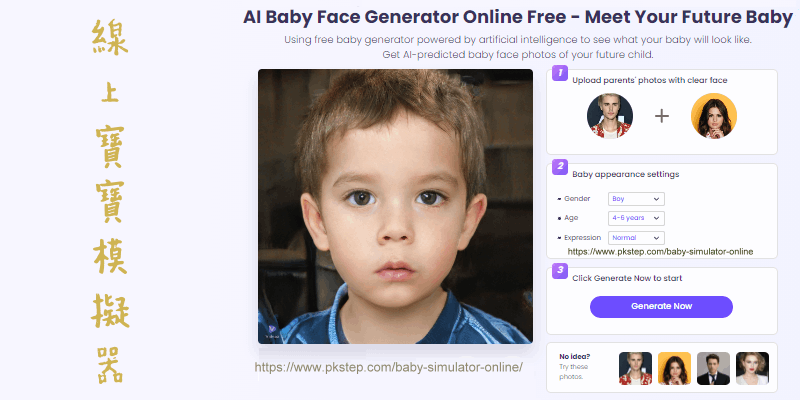Click the Generate Now button
The image size is (800, 400).
[661, 307]
